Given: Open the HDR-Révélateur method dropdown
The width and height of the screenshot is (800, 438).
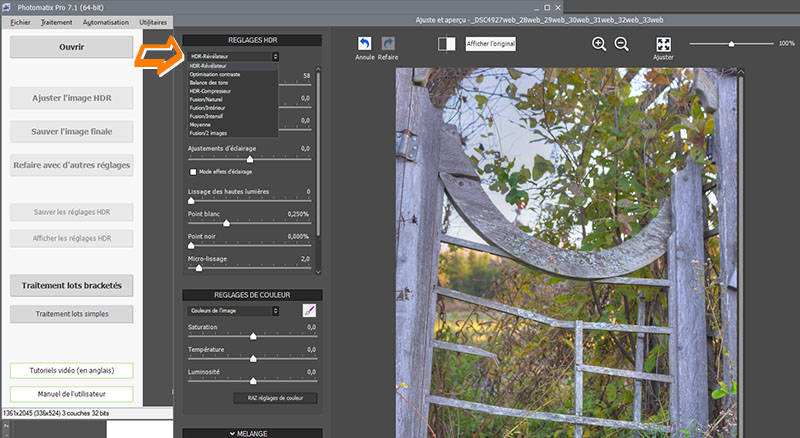Looking at the screenshot, I should pos(233,57).
